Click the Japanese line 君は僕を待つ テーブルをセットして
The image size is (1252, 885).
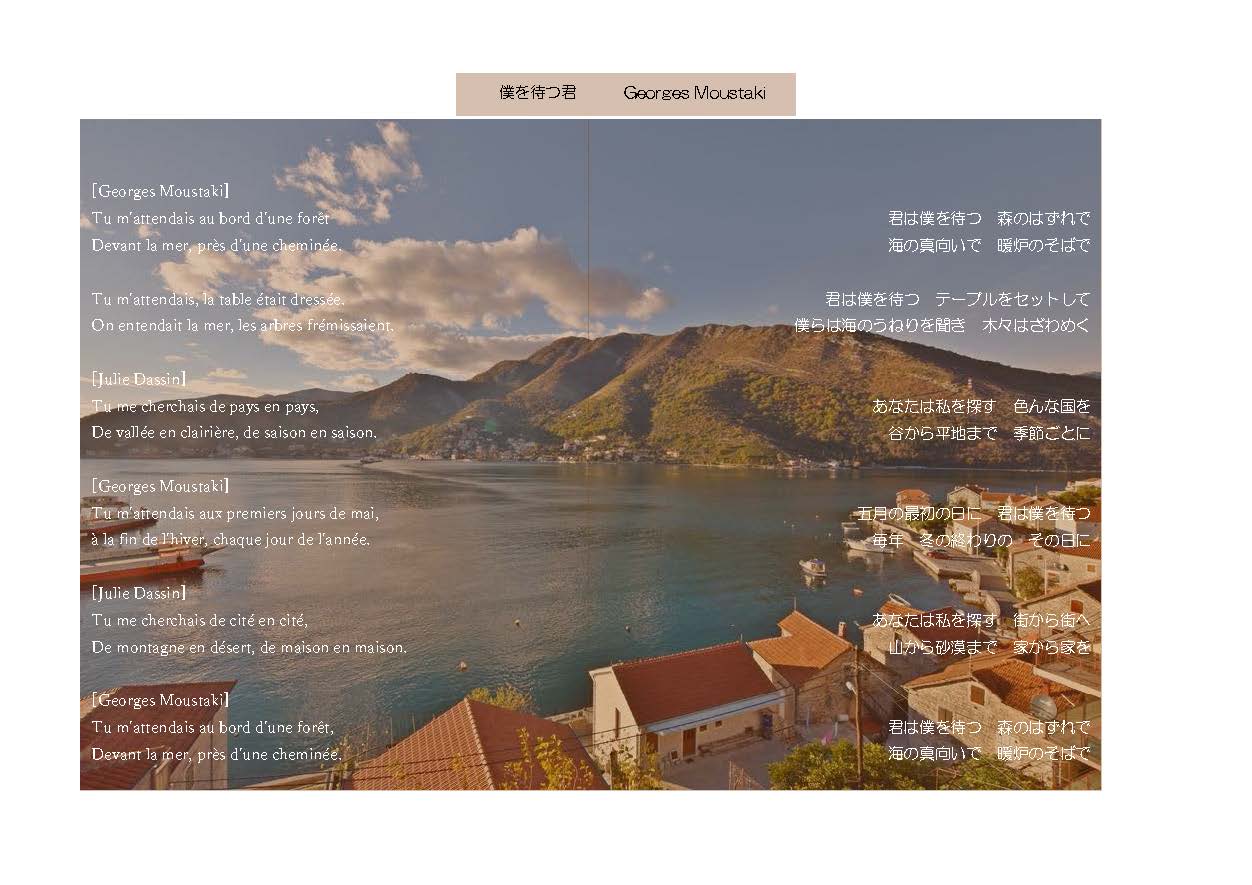[957, 299]
